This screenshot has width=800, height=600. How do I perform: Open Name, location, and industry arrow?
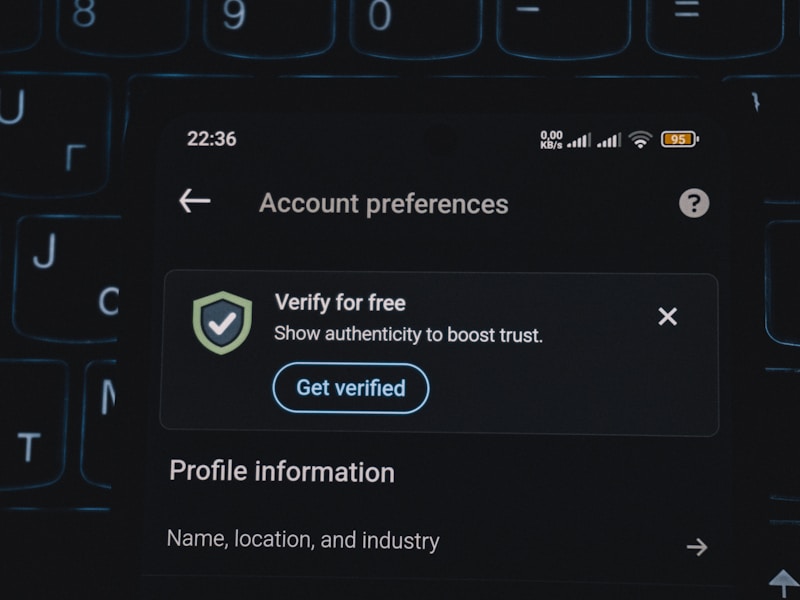pyautogui.click(x=697, y=547)
